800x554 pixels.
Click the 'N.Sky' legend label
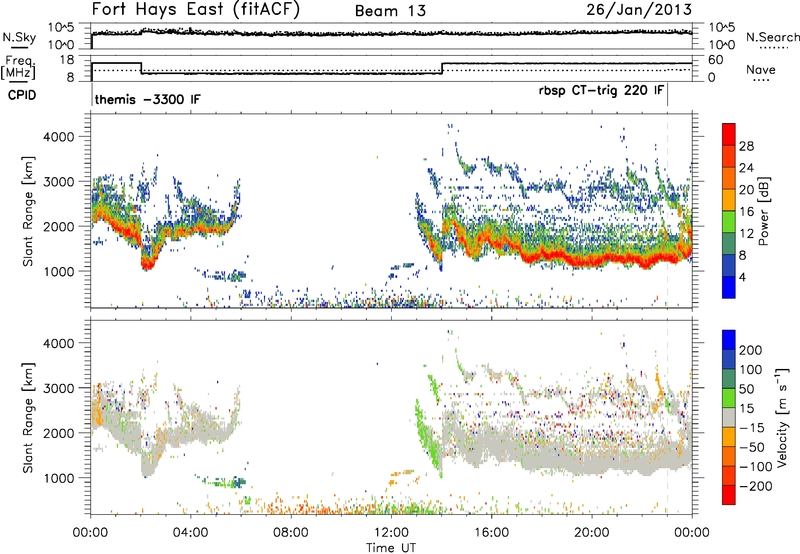coord(19,37)
